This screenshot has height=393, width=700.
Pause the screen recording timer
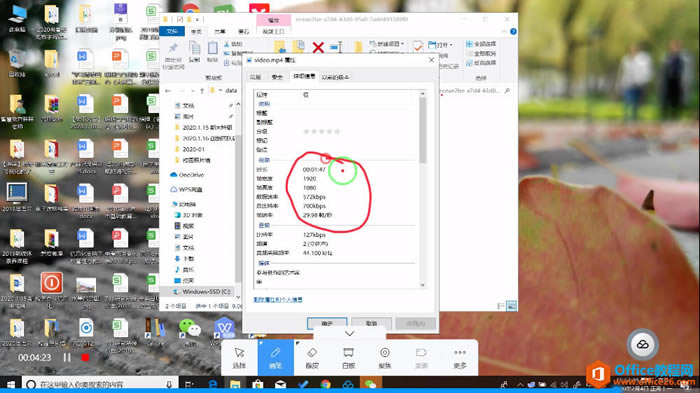[67, 358]
